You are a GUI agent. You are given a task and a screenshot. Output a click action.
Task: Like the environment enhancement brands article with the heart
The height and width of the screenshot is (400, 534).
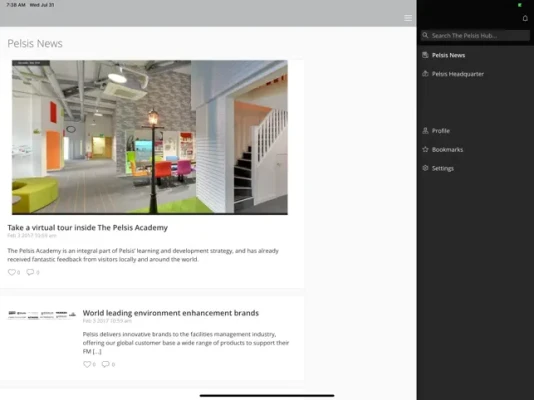tap(87, 364)
